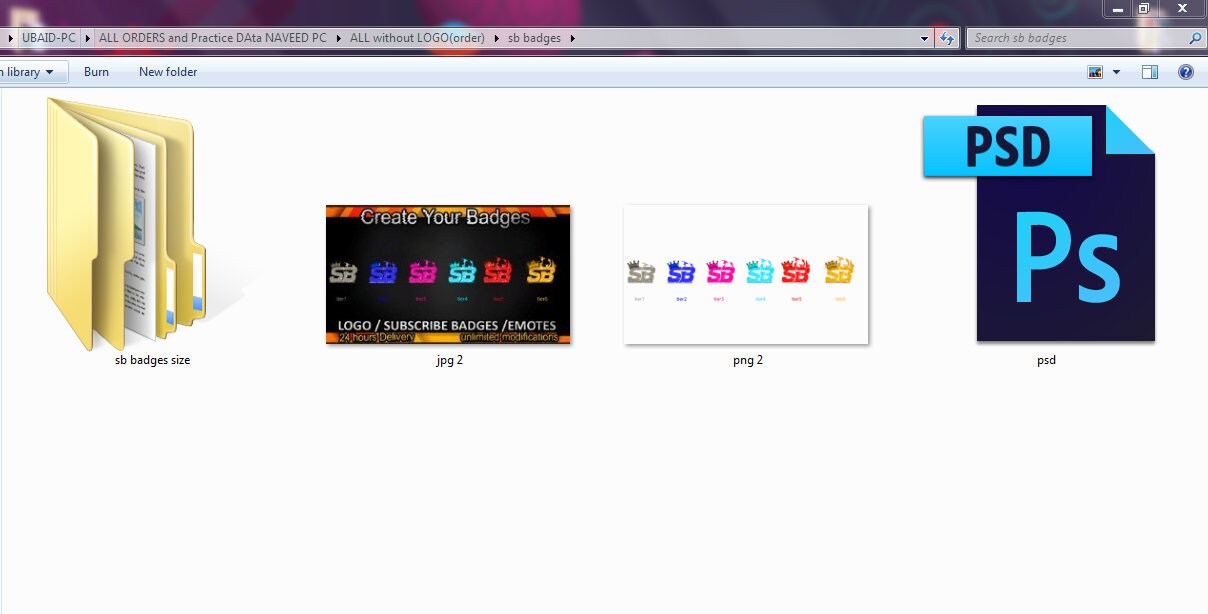Click the UBAID-PC computer icon in breadcrumb
The width and height of the screenshot is (1208, 614).
tap(48, 37)
